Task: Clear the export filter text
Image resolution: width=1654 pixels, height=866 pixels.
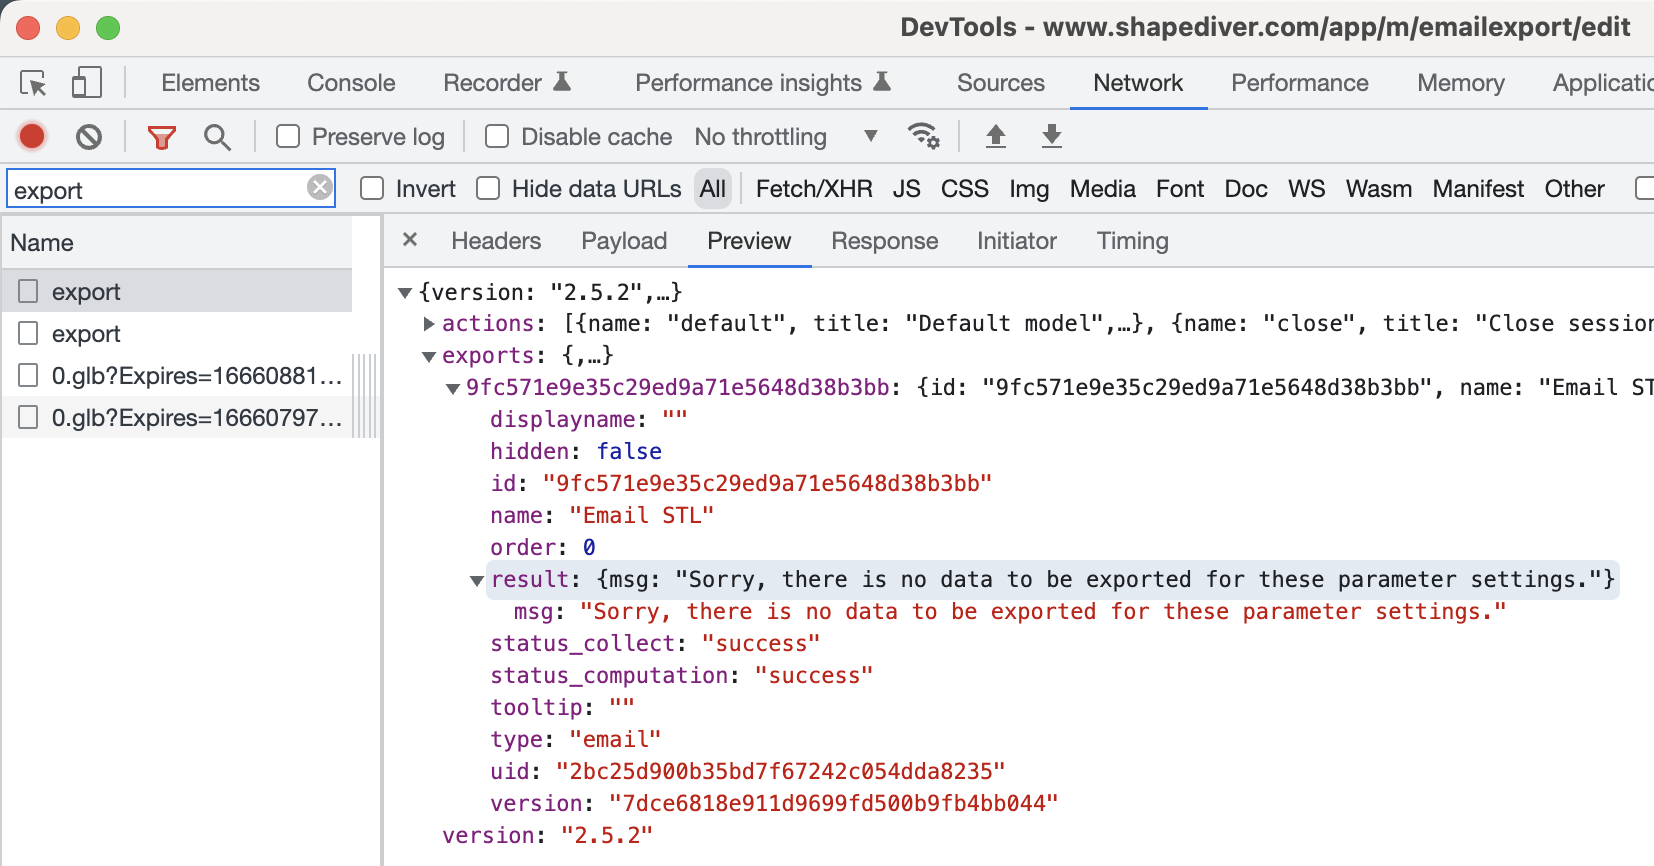Action: [x=319, y=188]
